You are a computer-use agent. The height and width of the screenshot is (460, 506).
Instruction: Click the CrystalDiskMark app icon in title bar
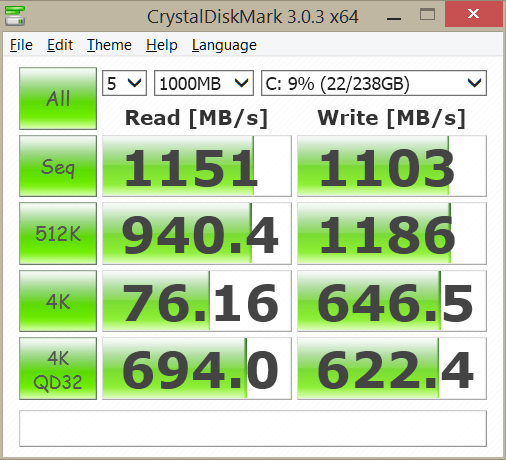(x=15, y=16)
